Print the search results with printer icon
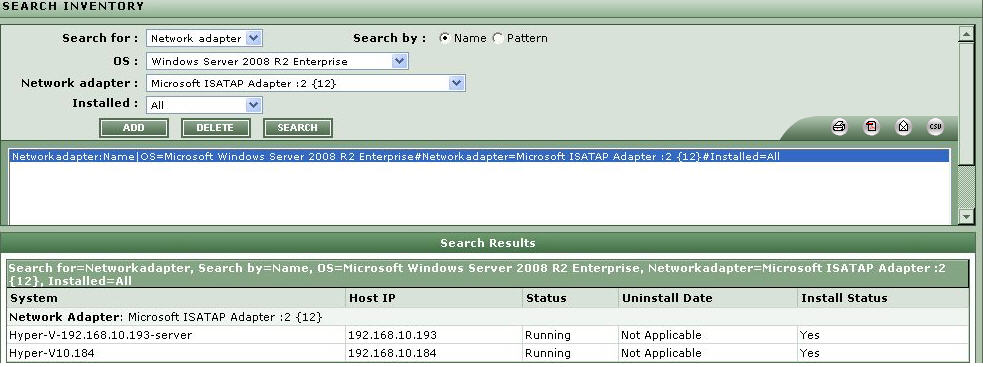The height and width of the screenshot is (367, 983). pos(839,127)
